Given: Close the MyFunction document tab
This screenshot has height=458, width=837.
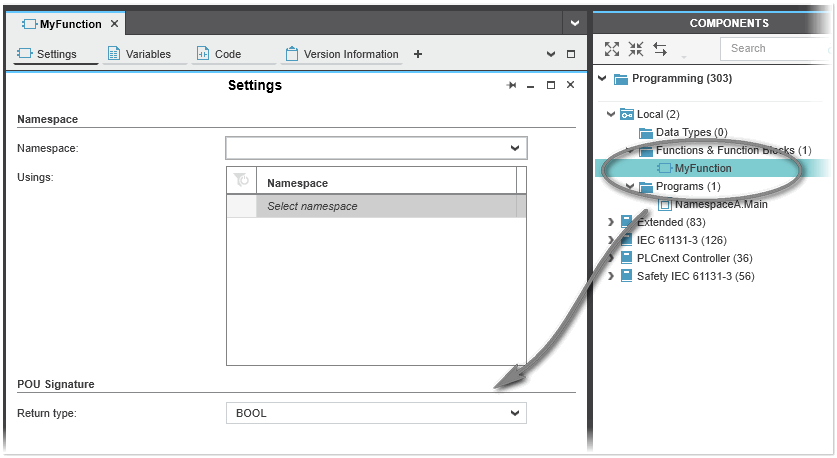Looking at the screenshot, I should pyautogui.click(x=114, y=24).
